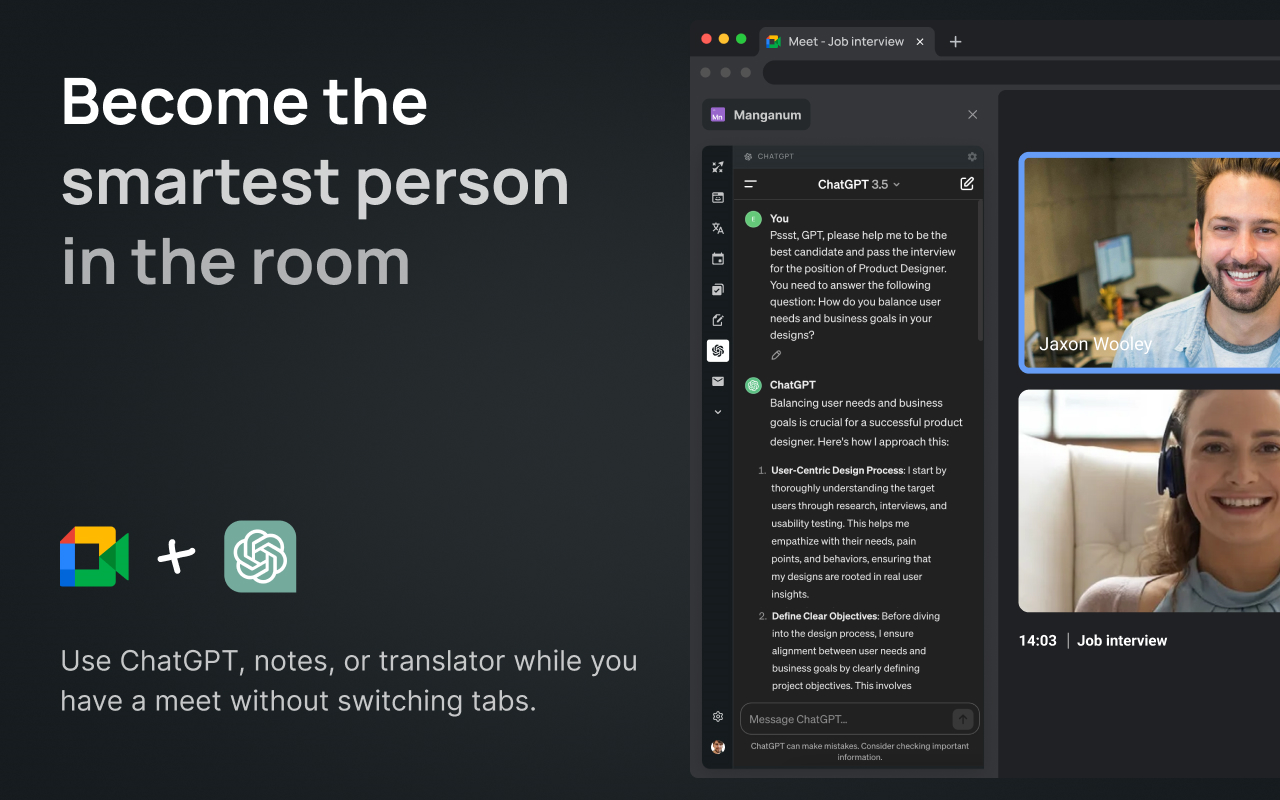Click the send message arrow button

(x=962, y=719)
